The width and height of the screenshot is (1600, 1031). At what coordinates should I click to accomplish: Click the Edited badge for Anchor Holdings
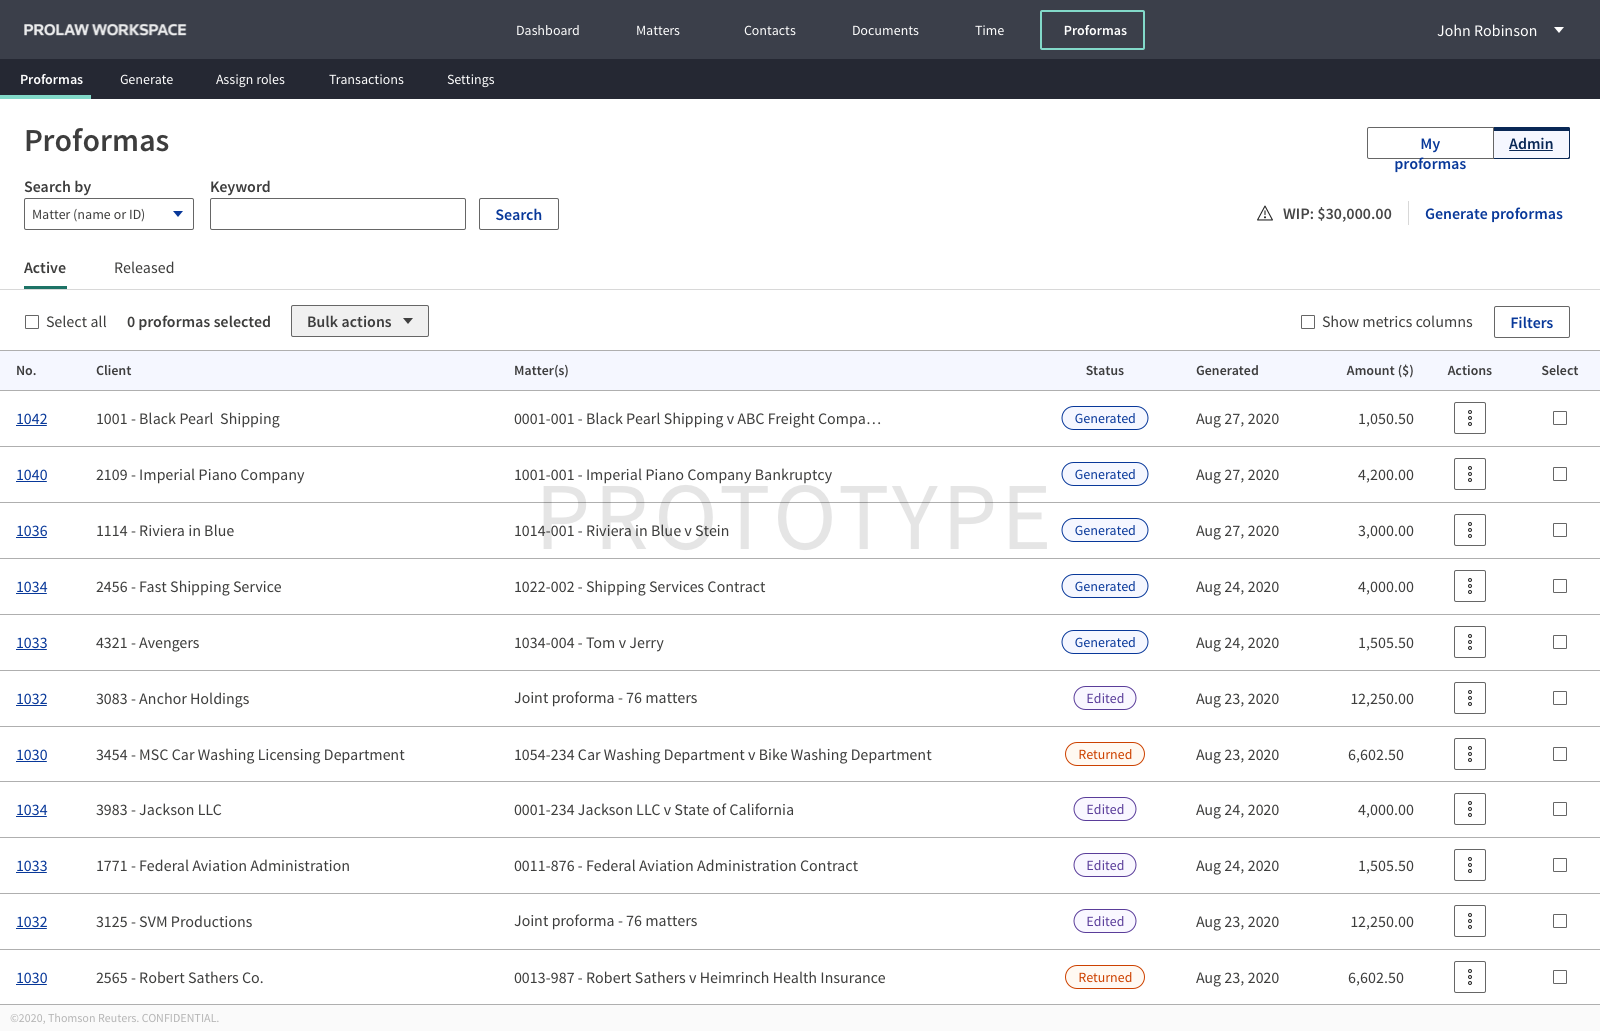click(1105, 698)
